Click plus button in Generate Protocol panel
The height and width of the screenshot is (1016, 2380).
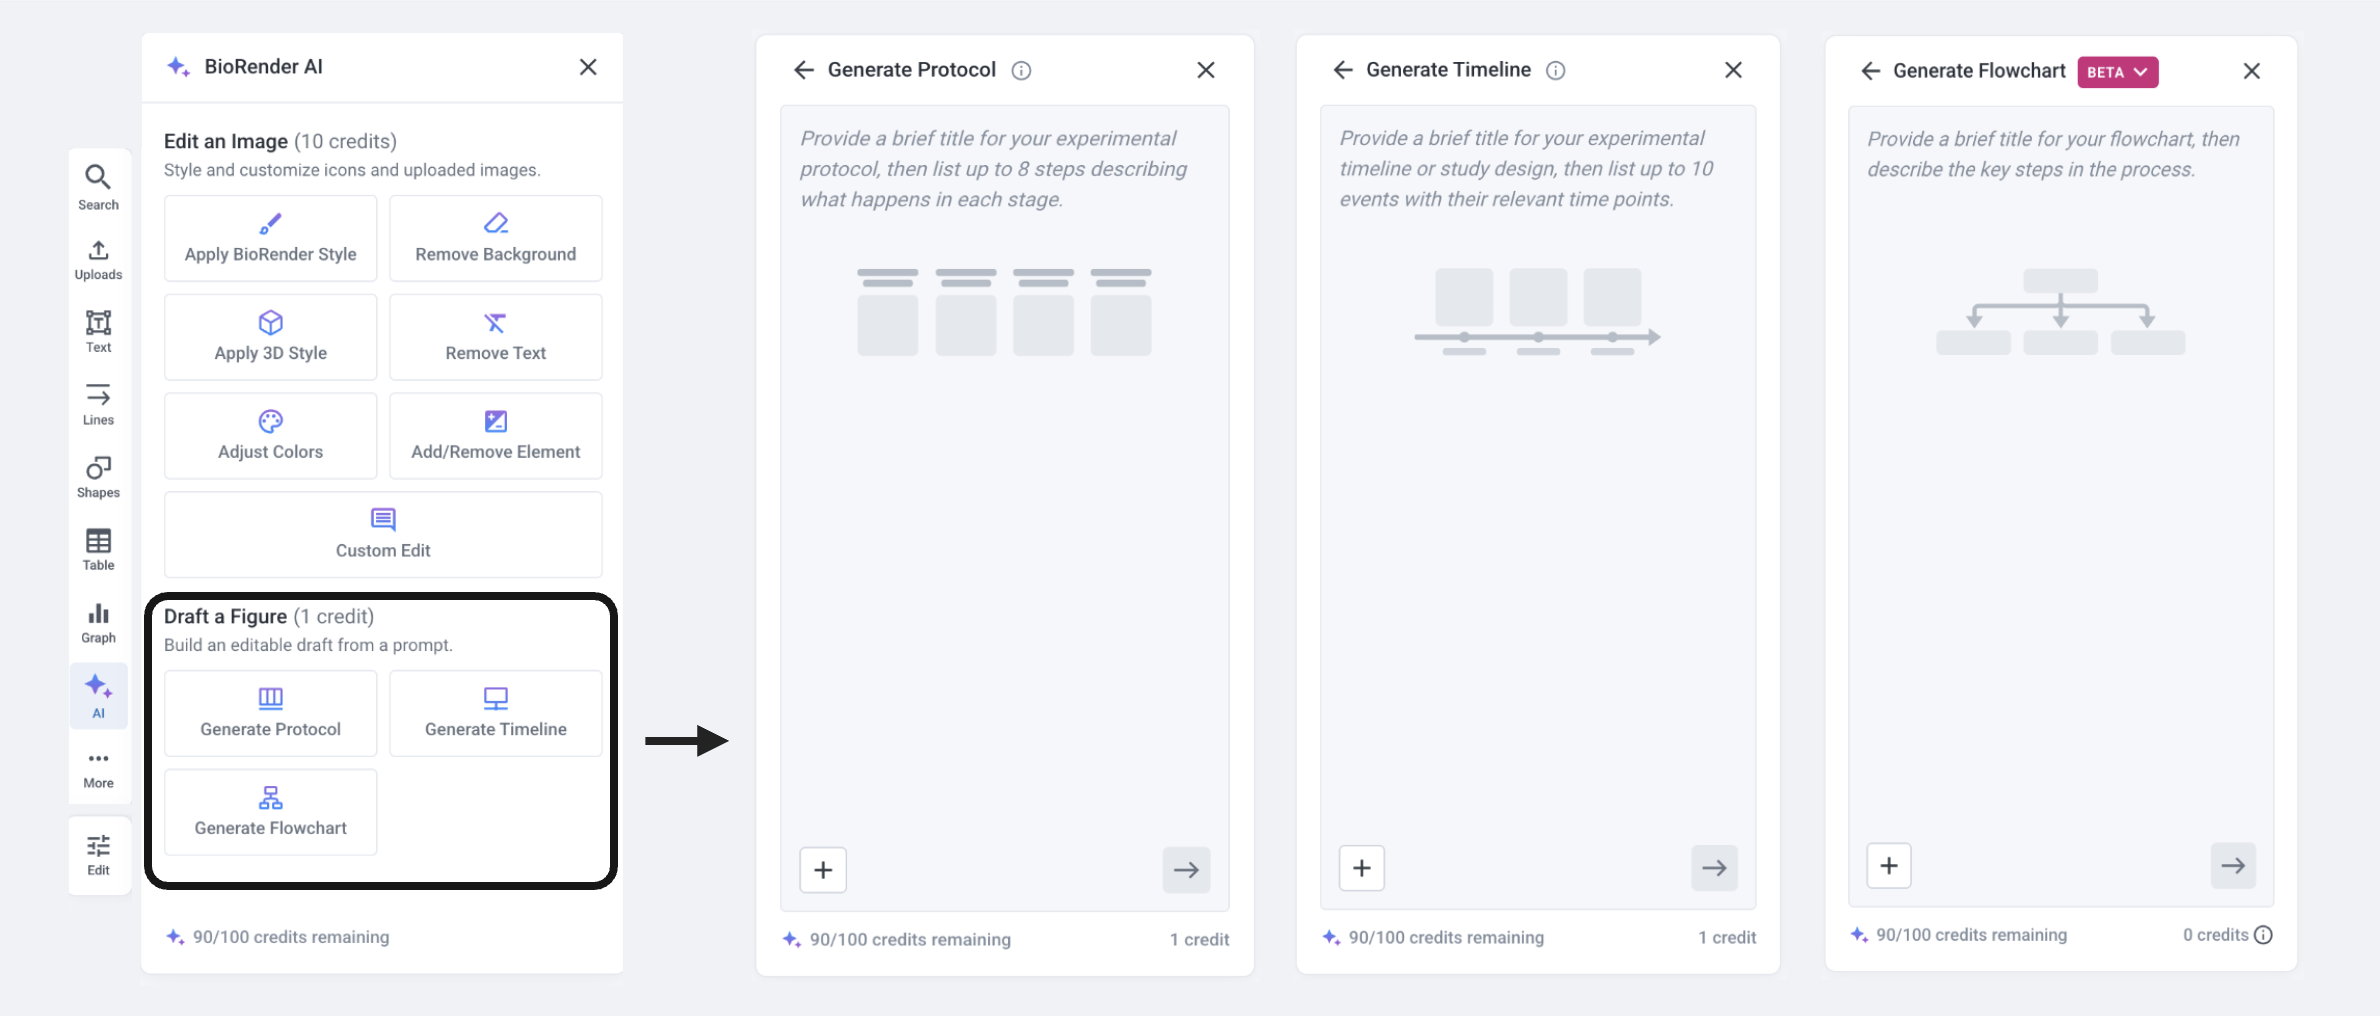pyautogui.click(x=823, y=870)
